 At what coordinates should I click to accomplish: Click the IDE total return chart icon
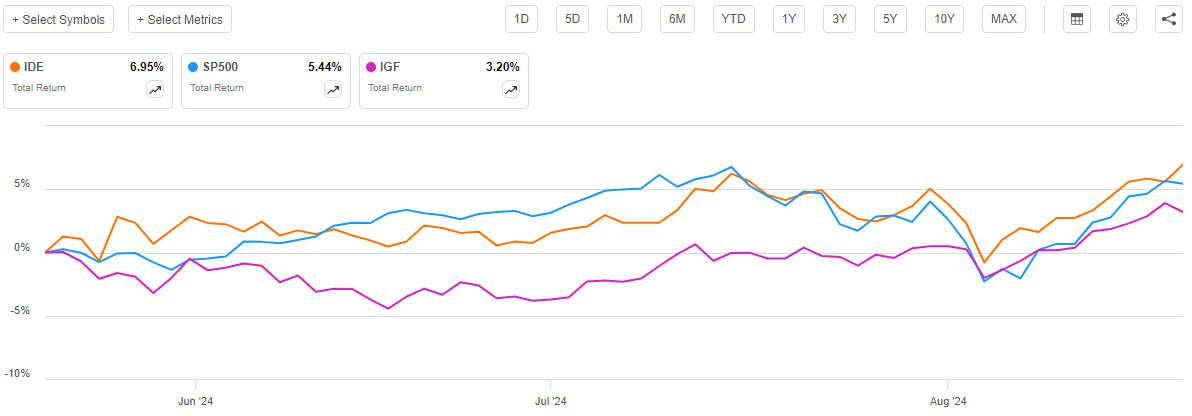pos(154,89)
